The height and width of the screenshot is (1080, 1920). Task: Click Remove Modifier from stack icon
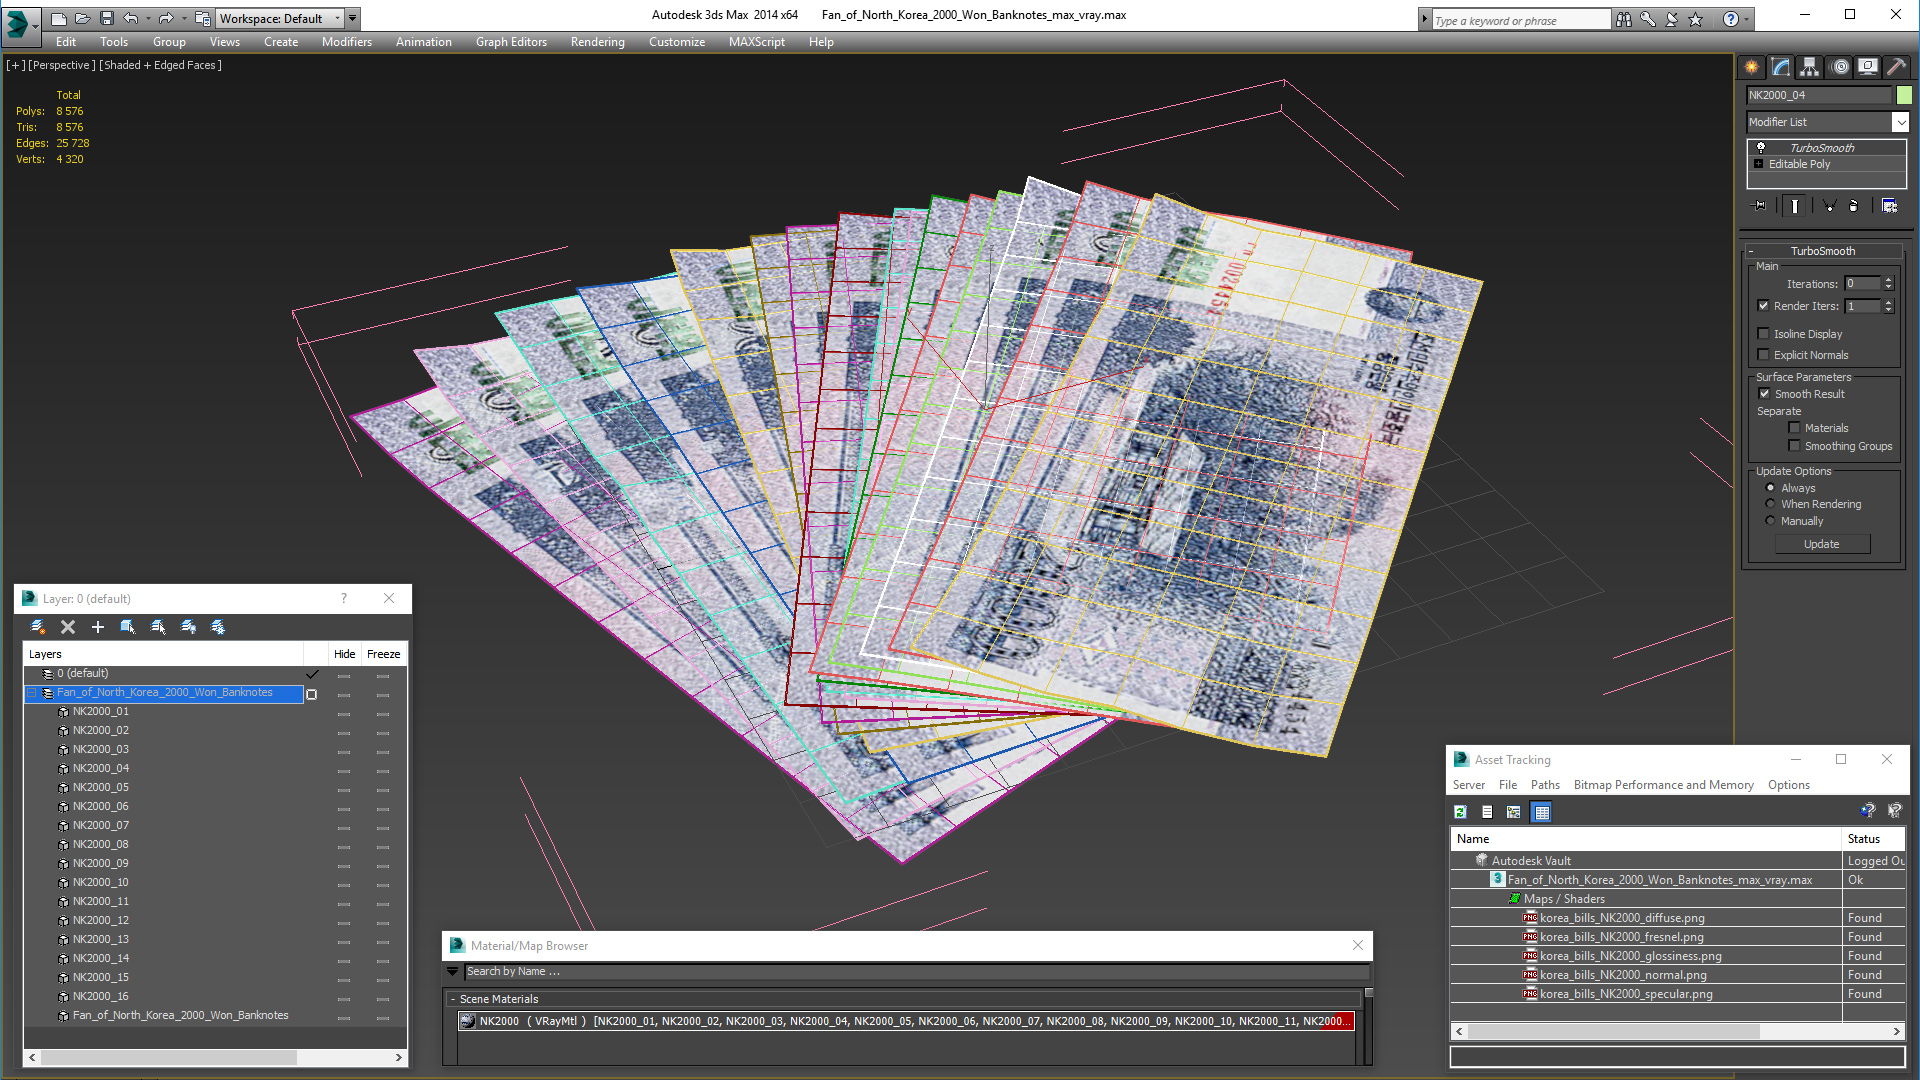pos(1854,205)
